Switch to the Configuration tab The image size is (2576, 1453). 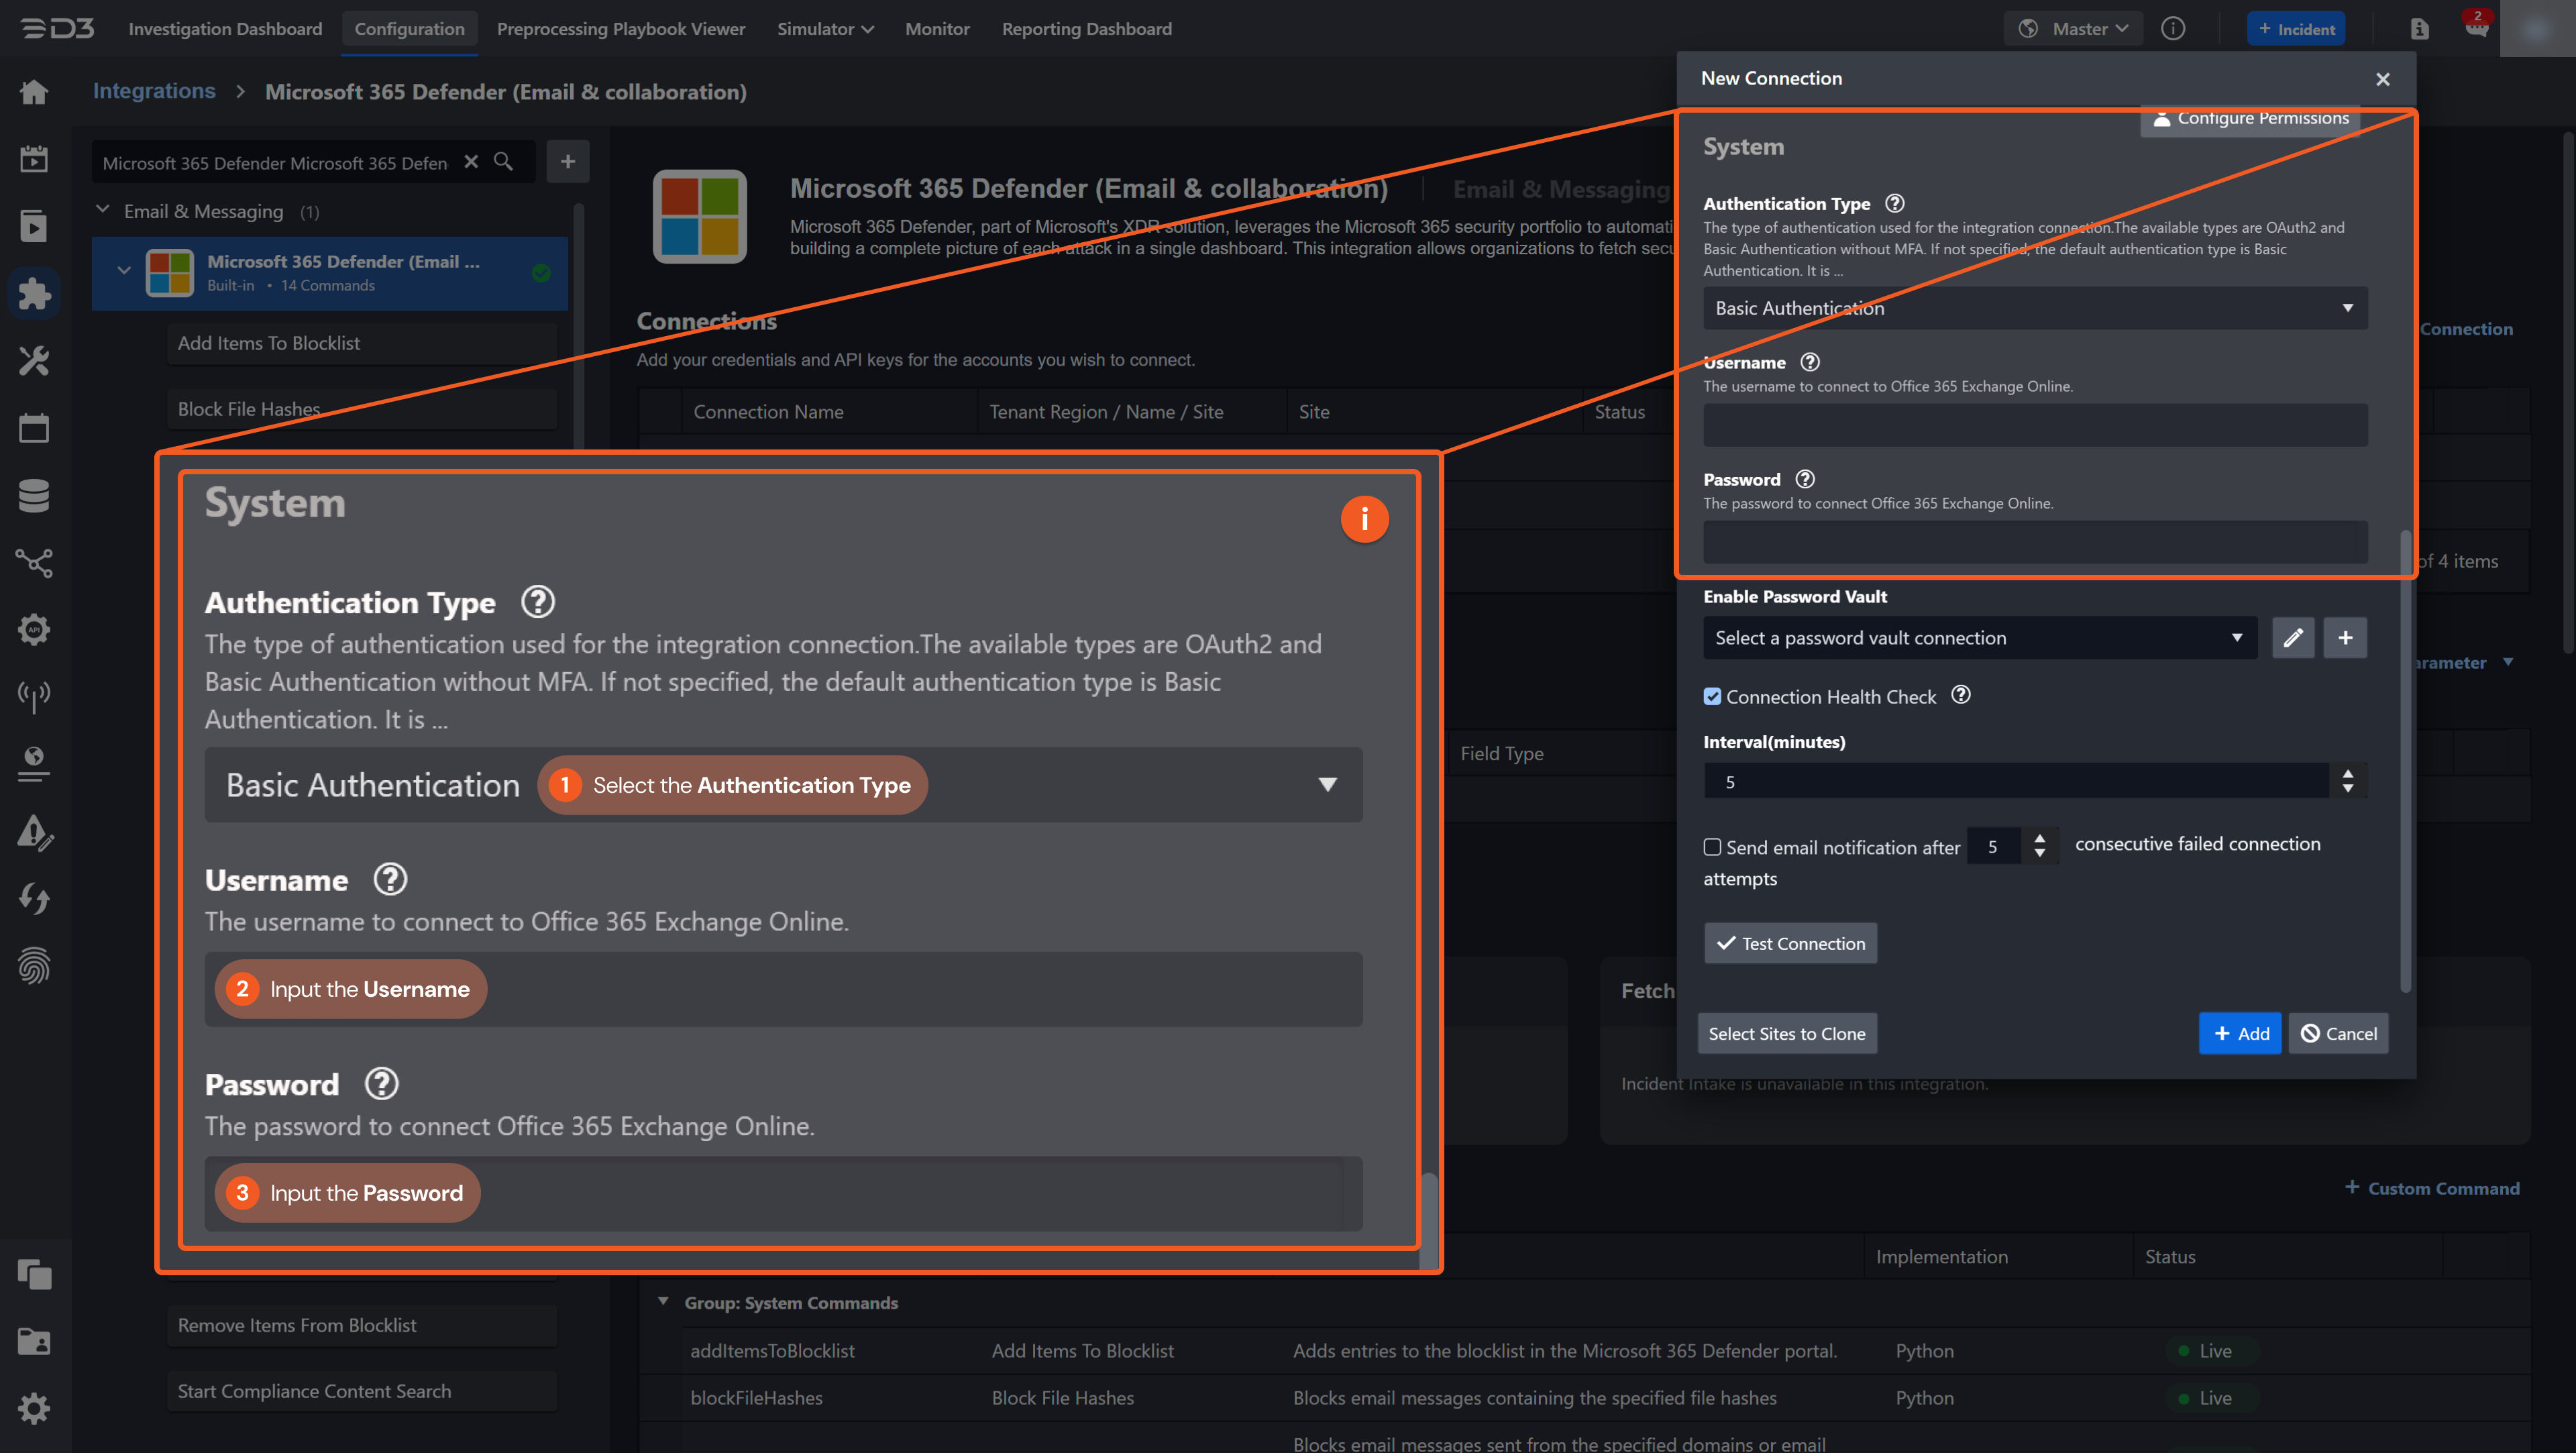(x=409, y=29)
